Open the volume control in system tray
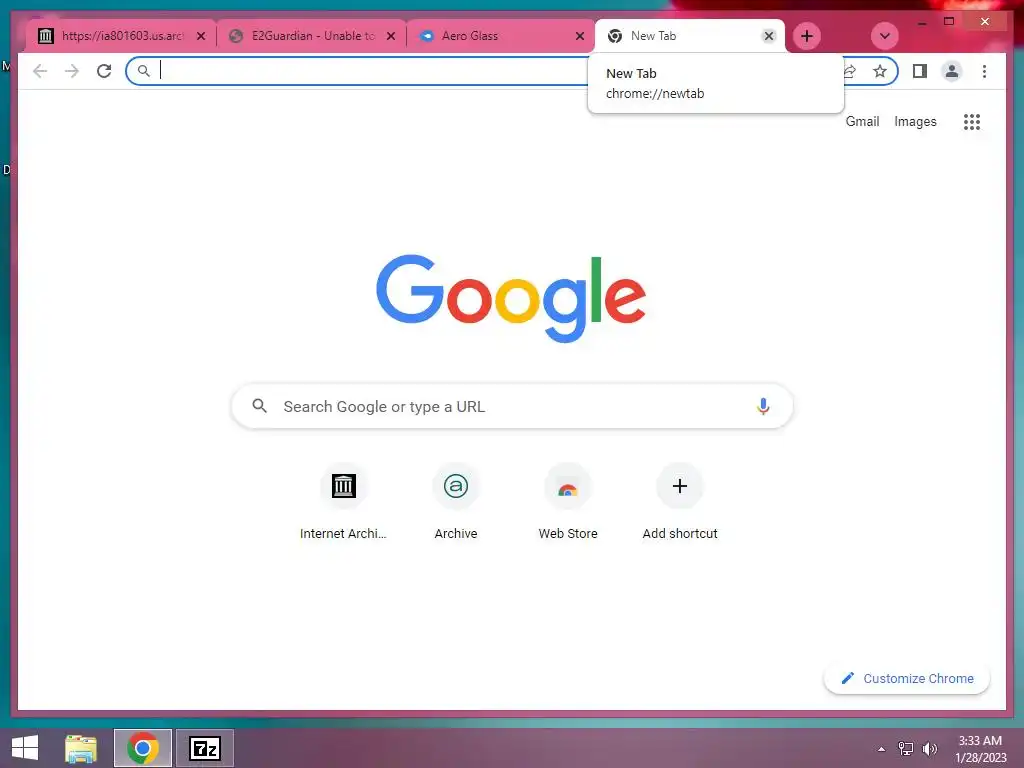 [929, 748]
